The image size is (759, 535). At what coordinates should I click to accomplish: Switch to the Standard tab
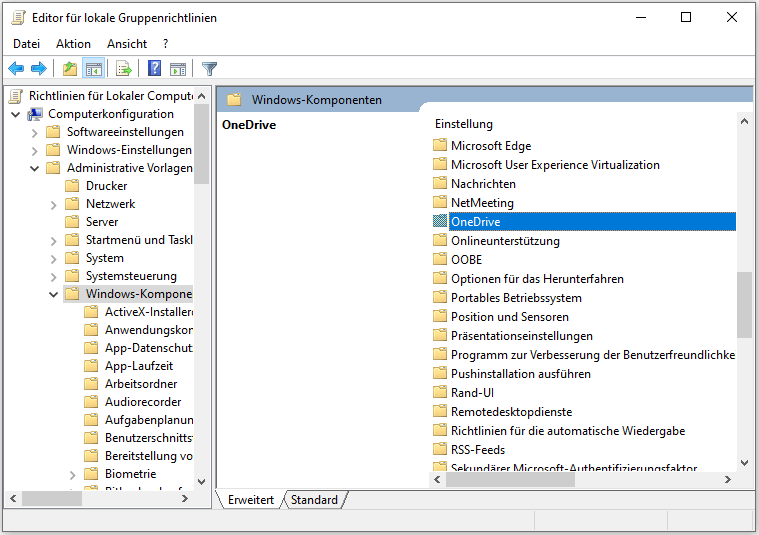314,500
